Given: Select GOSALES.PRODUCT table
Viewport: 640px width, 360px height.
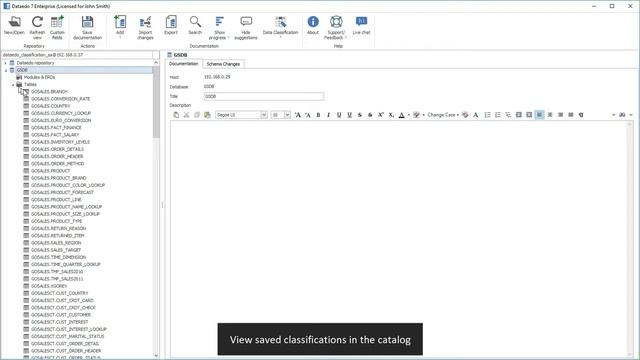Looking at the screenshot, I should click(x=51, y=171).
